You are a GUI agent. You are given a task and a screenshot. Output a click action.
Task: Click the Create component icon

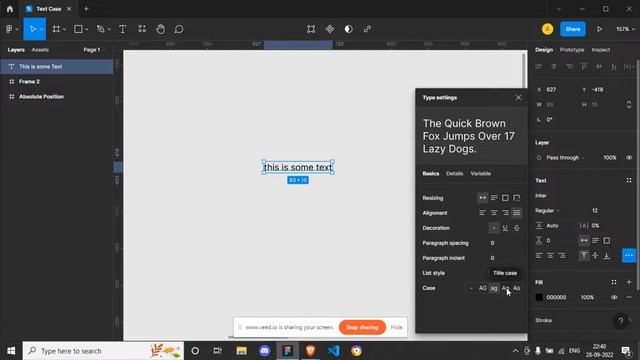[x=330, y=29]
